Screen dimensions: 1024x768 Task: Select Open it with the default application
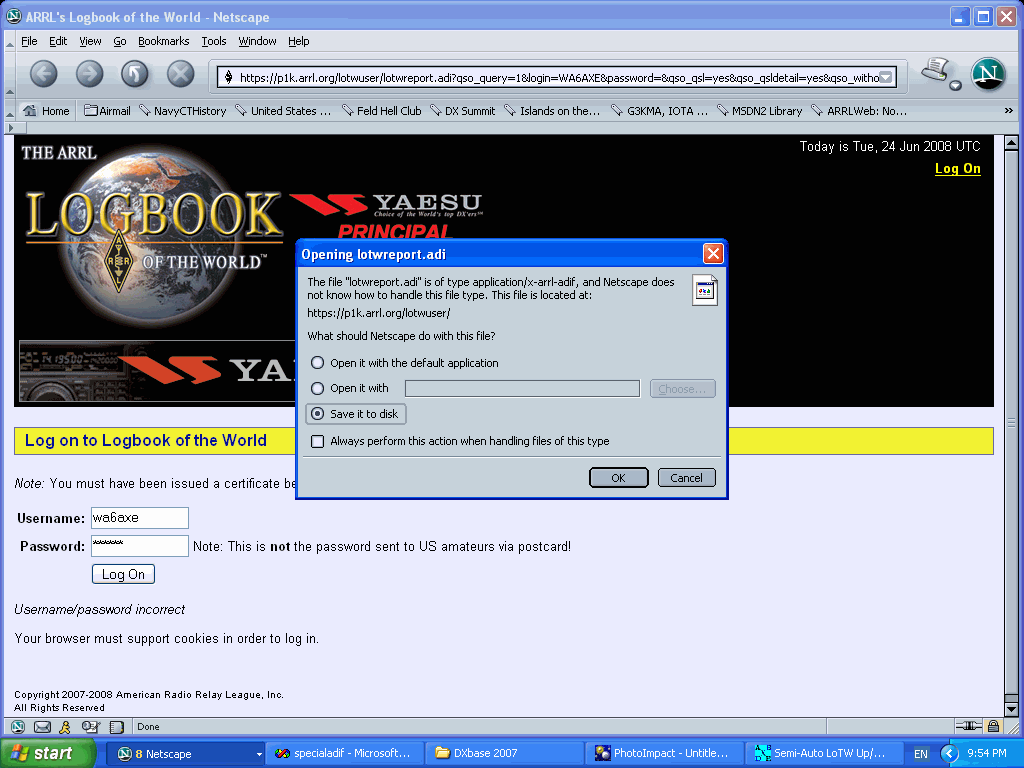(317, 362)
